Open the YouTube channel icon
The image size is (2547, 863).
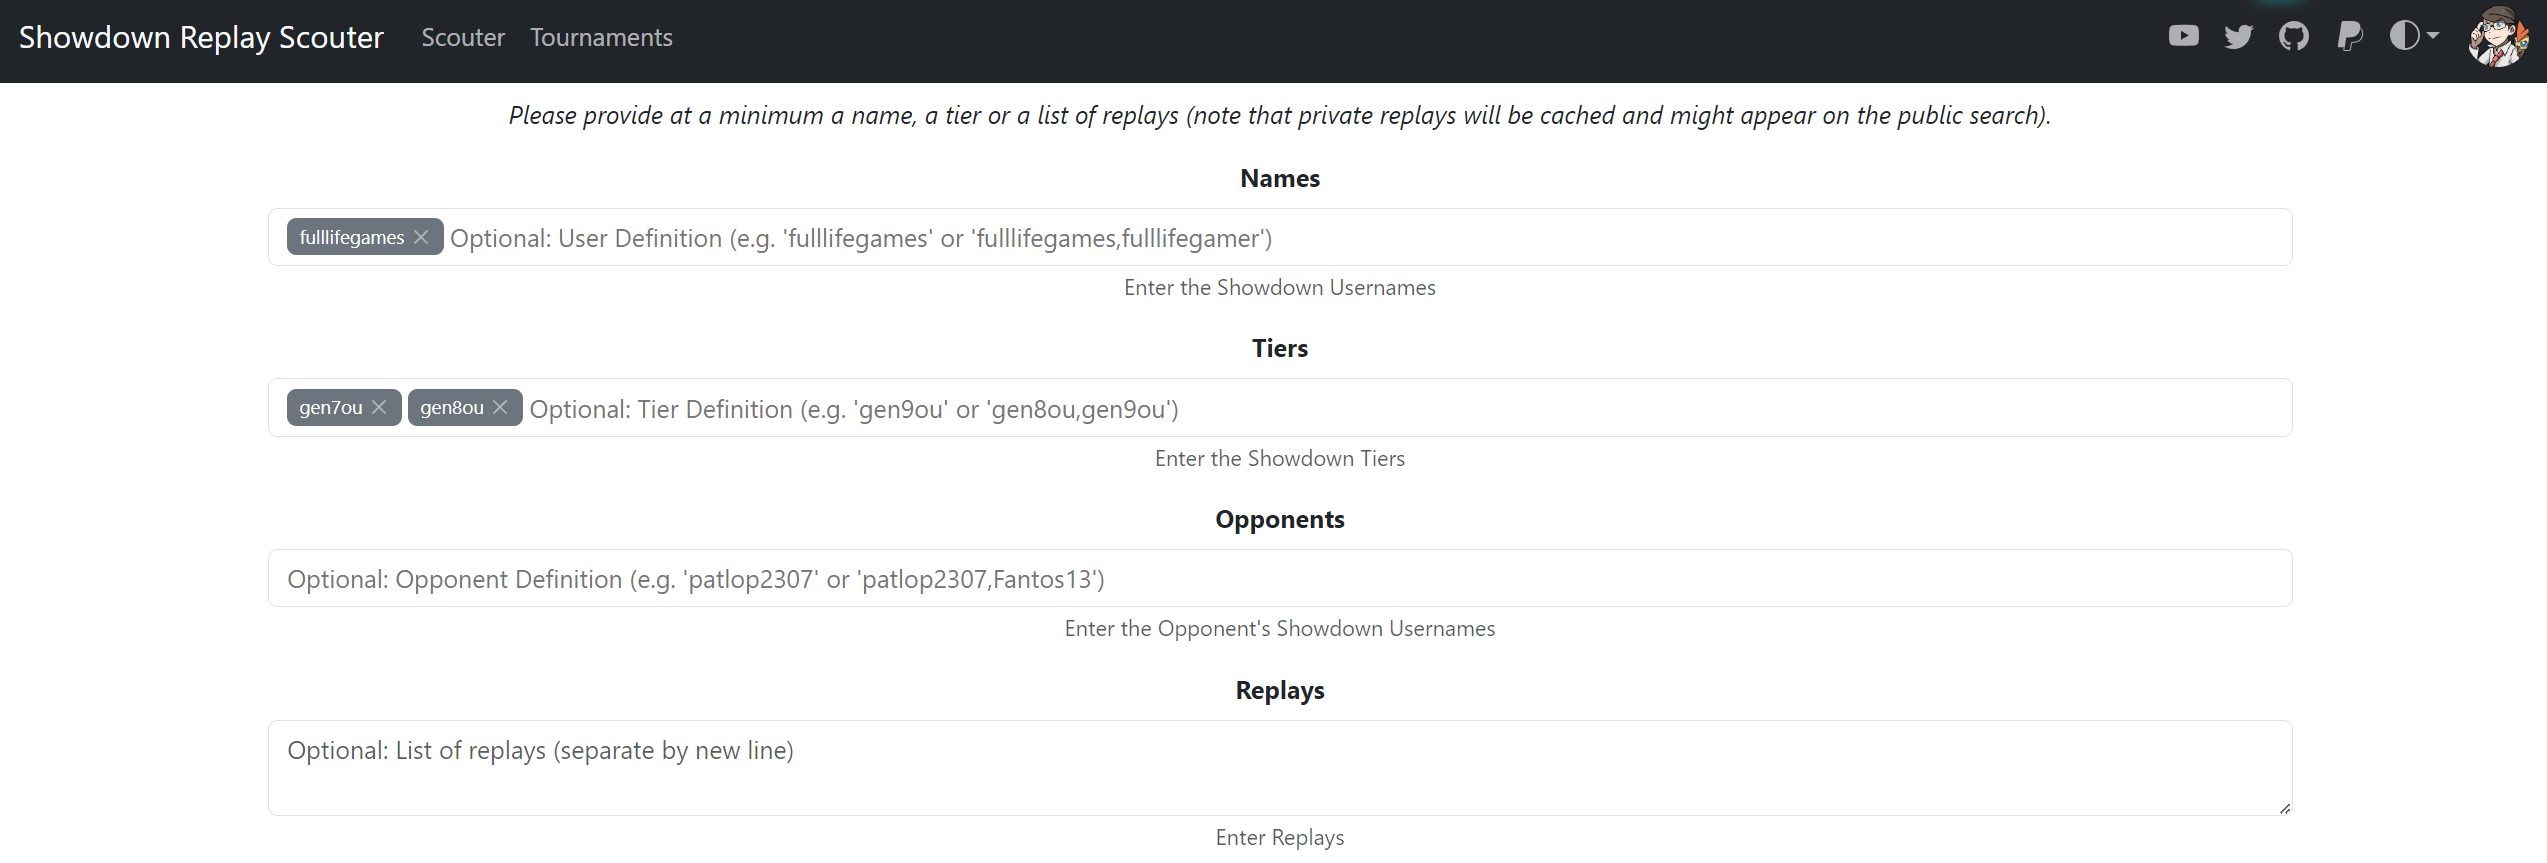coord(2183,37)
